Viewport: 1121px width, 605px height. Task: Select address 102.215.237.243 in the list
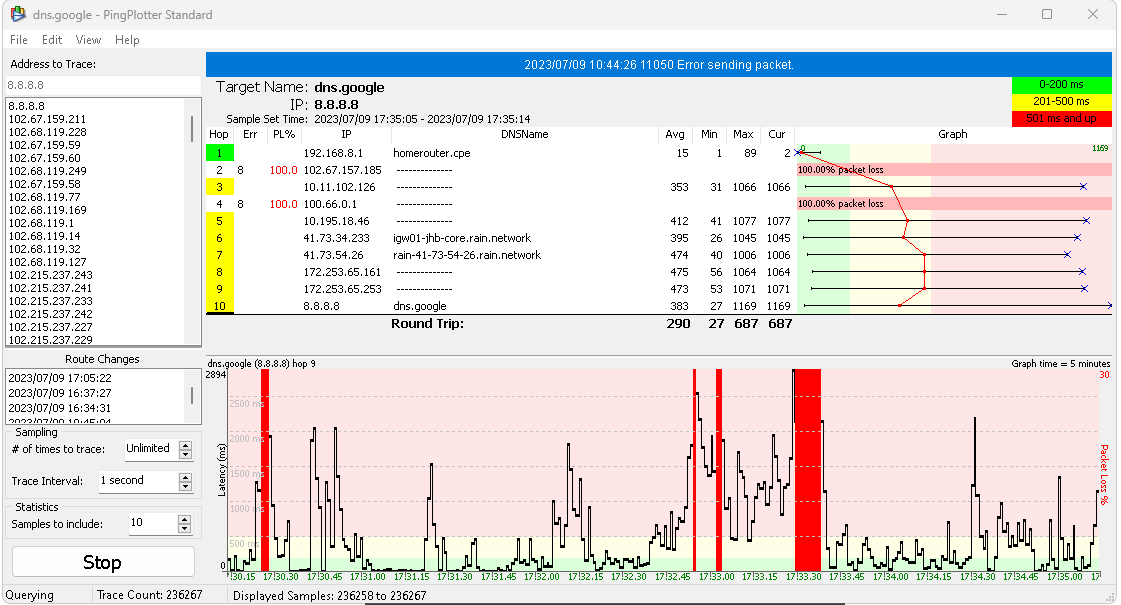50,275
